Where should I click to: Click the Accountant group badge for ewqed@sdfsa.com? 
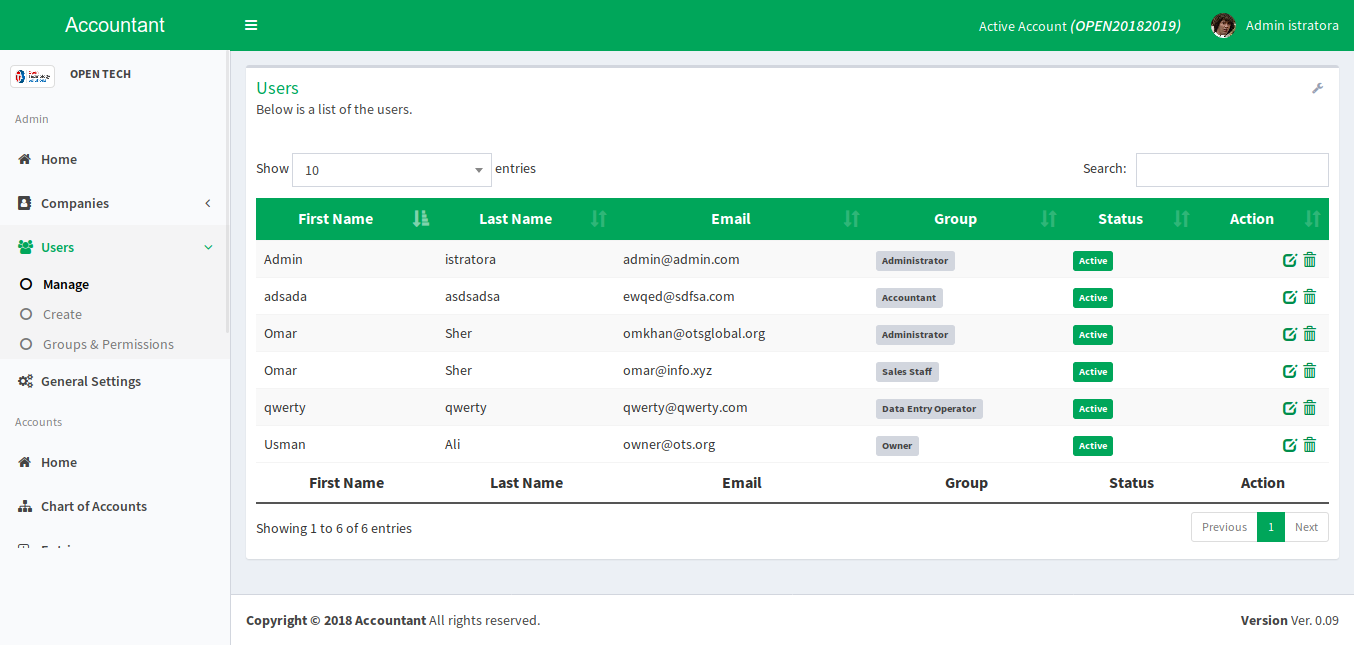tap(909, 298)
